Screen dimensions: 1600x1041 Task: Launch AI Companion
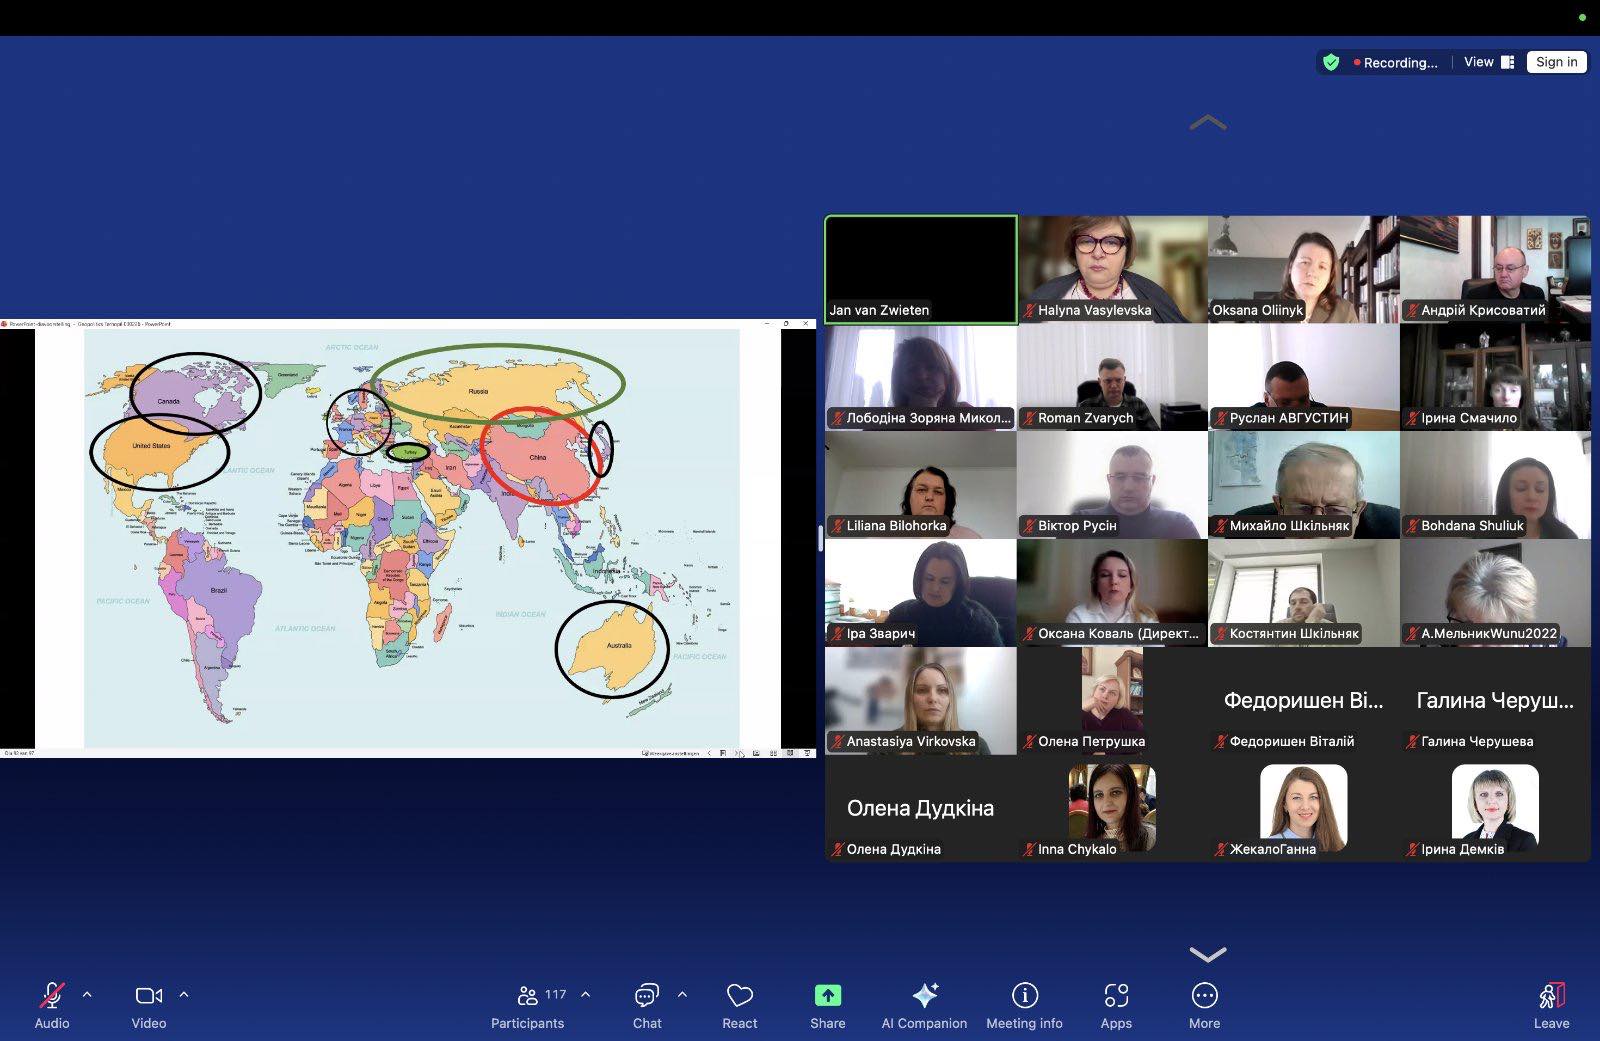point(924,1004)
